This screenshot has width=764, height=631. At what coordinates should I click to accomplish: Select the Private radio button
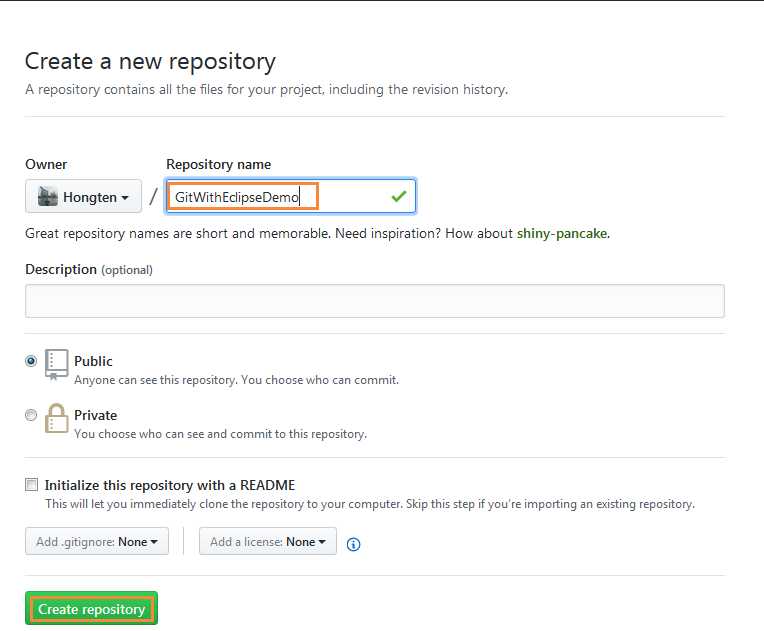[x=31, y=415]
